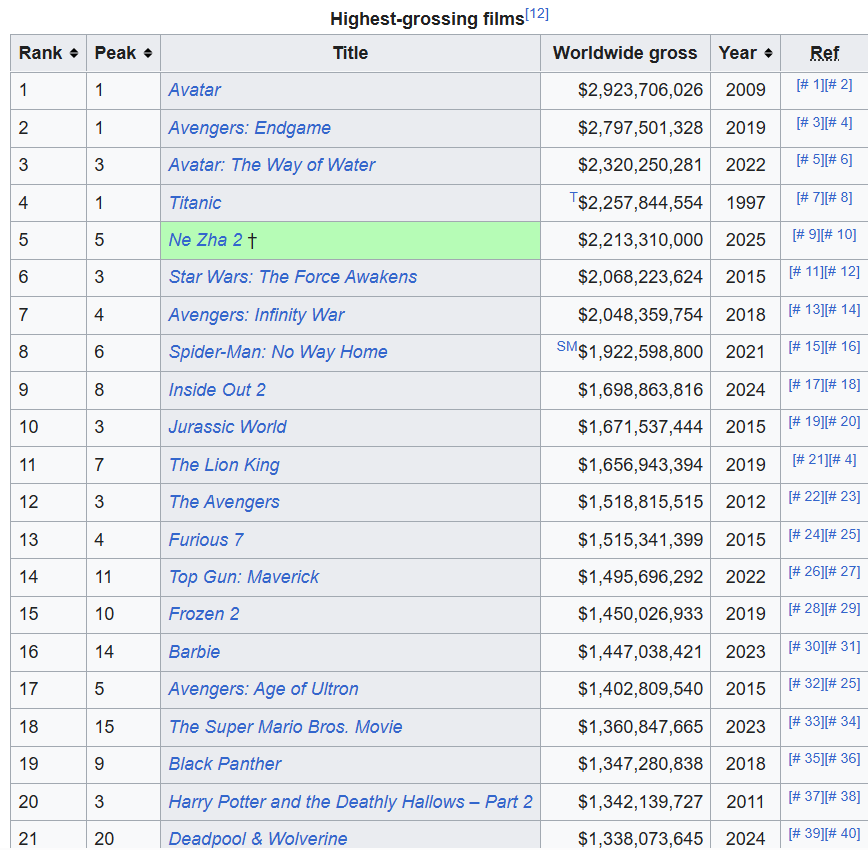
Task: Click the SM superscript beside Spider-Man's gross
Action: pos(566,346)
